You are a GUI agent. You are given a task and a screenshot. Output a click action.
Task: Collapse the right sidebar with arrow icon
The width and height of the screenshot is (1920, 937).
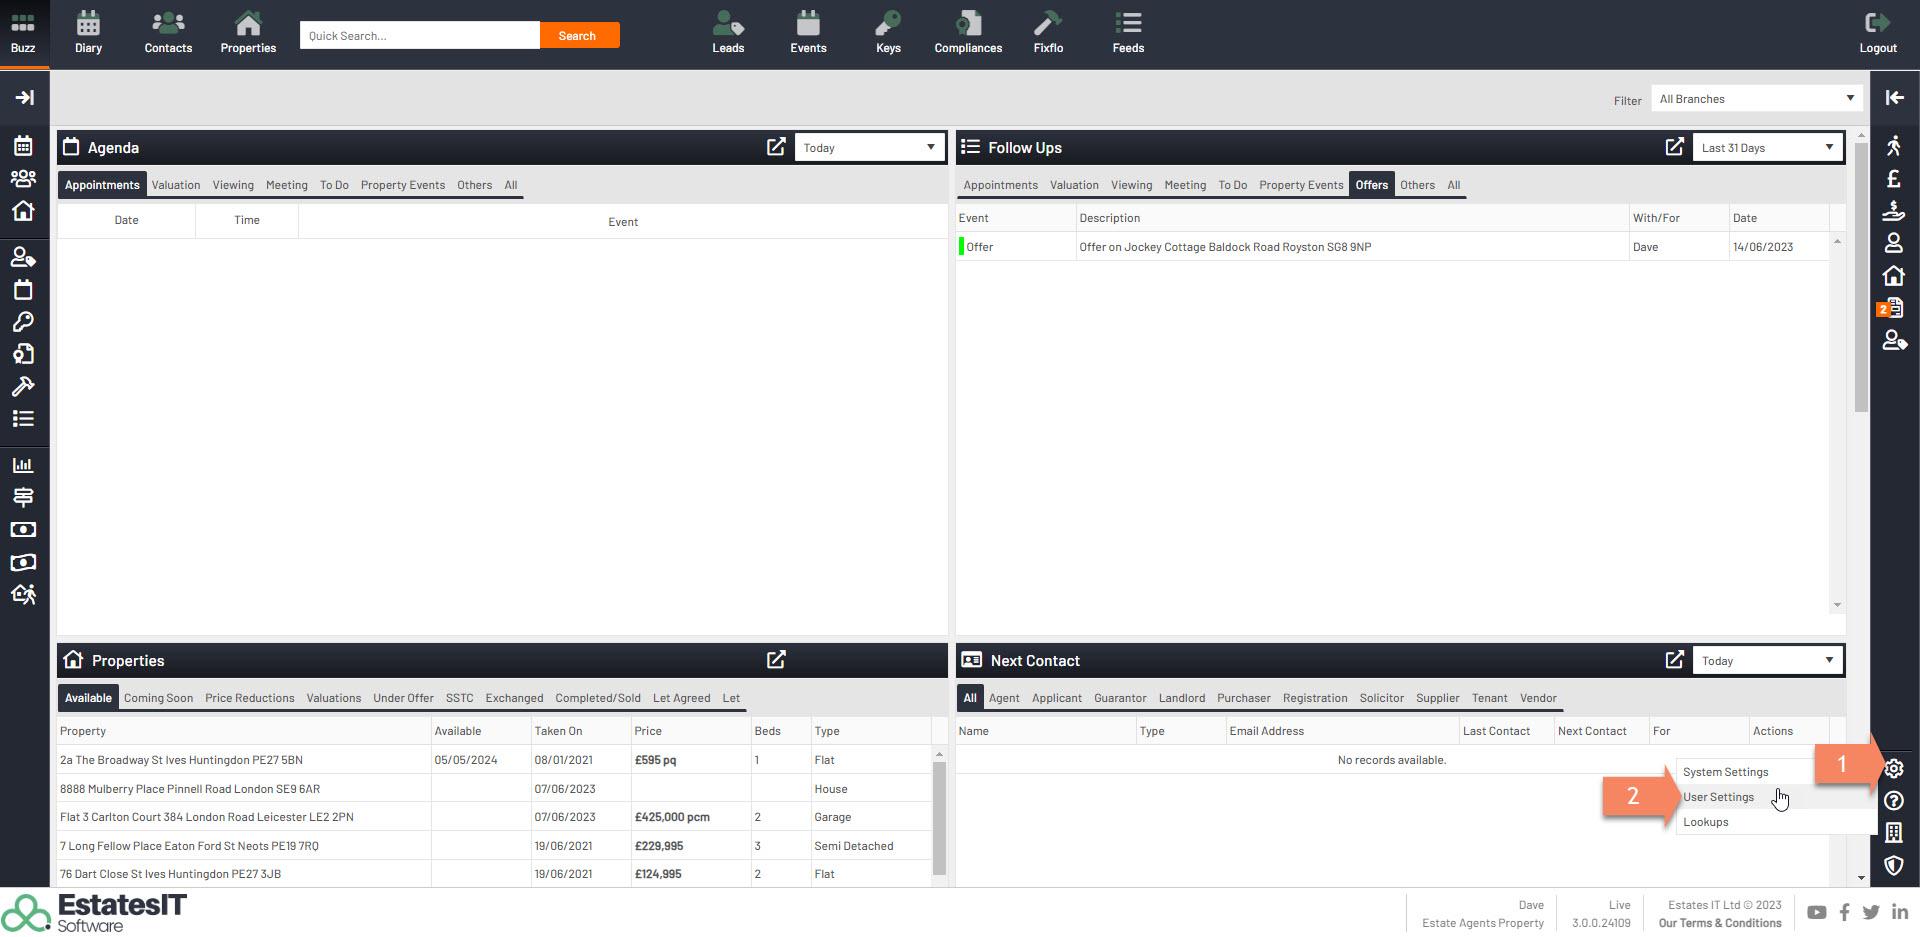[1894, 97]
